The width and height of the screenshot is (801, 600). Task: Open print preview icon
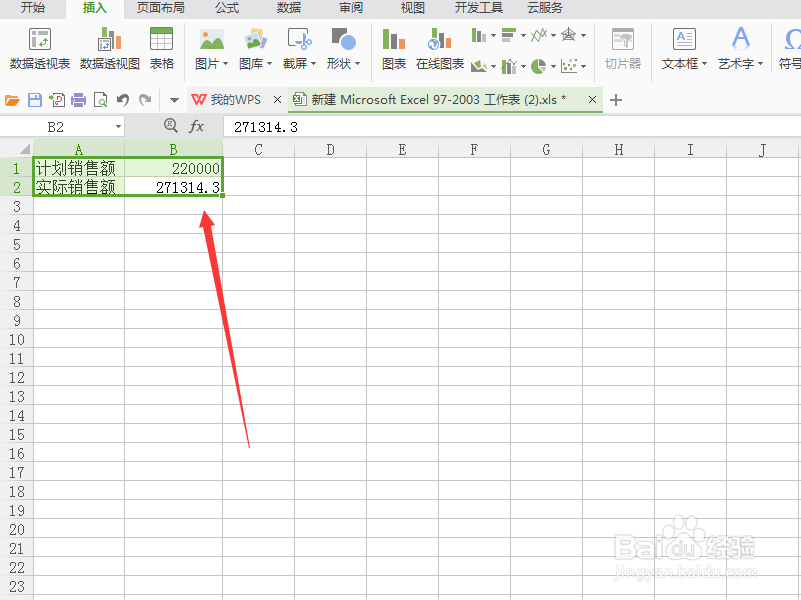(101, 100)
